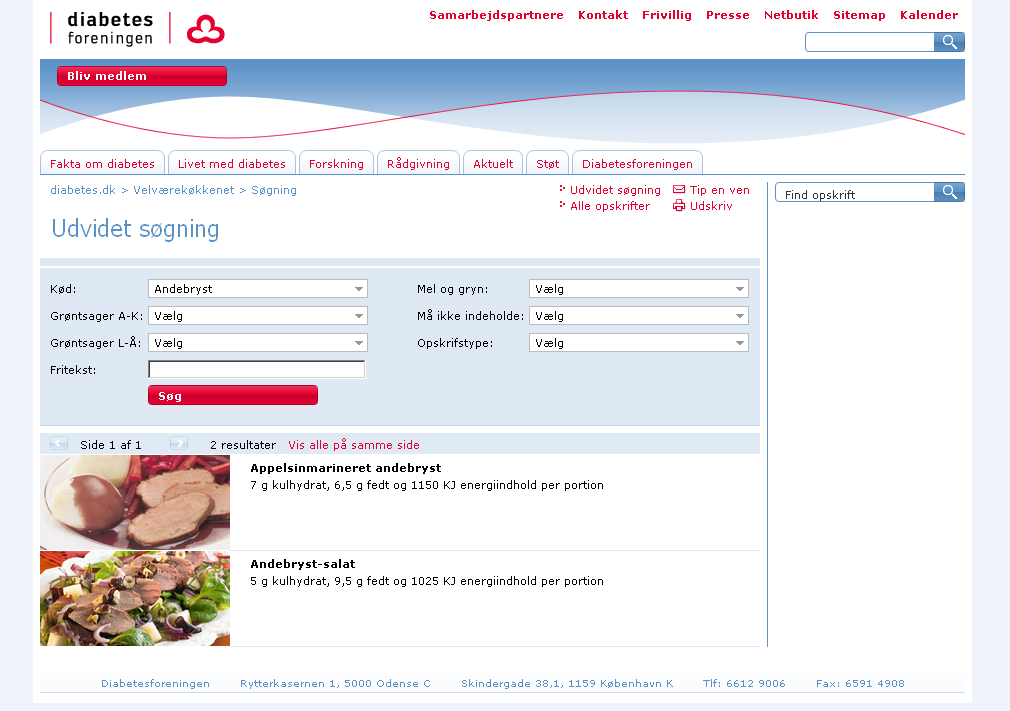The image size is (1010, 711).
Task: Click the Tip en ven link text
Action: pyautogui.click(x=719, y=190)
